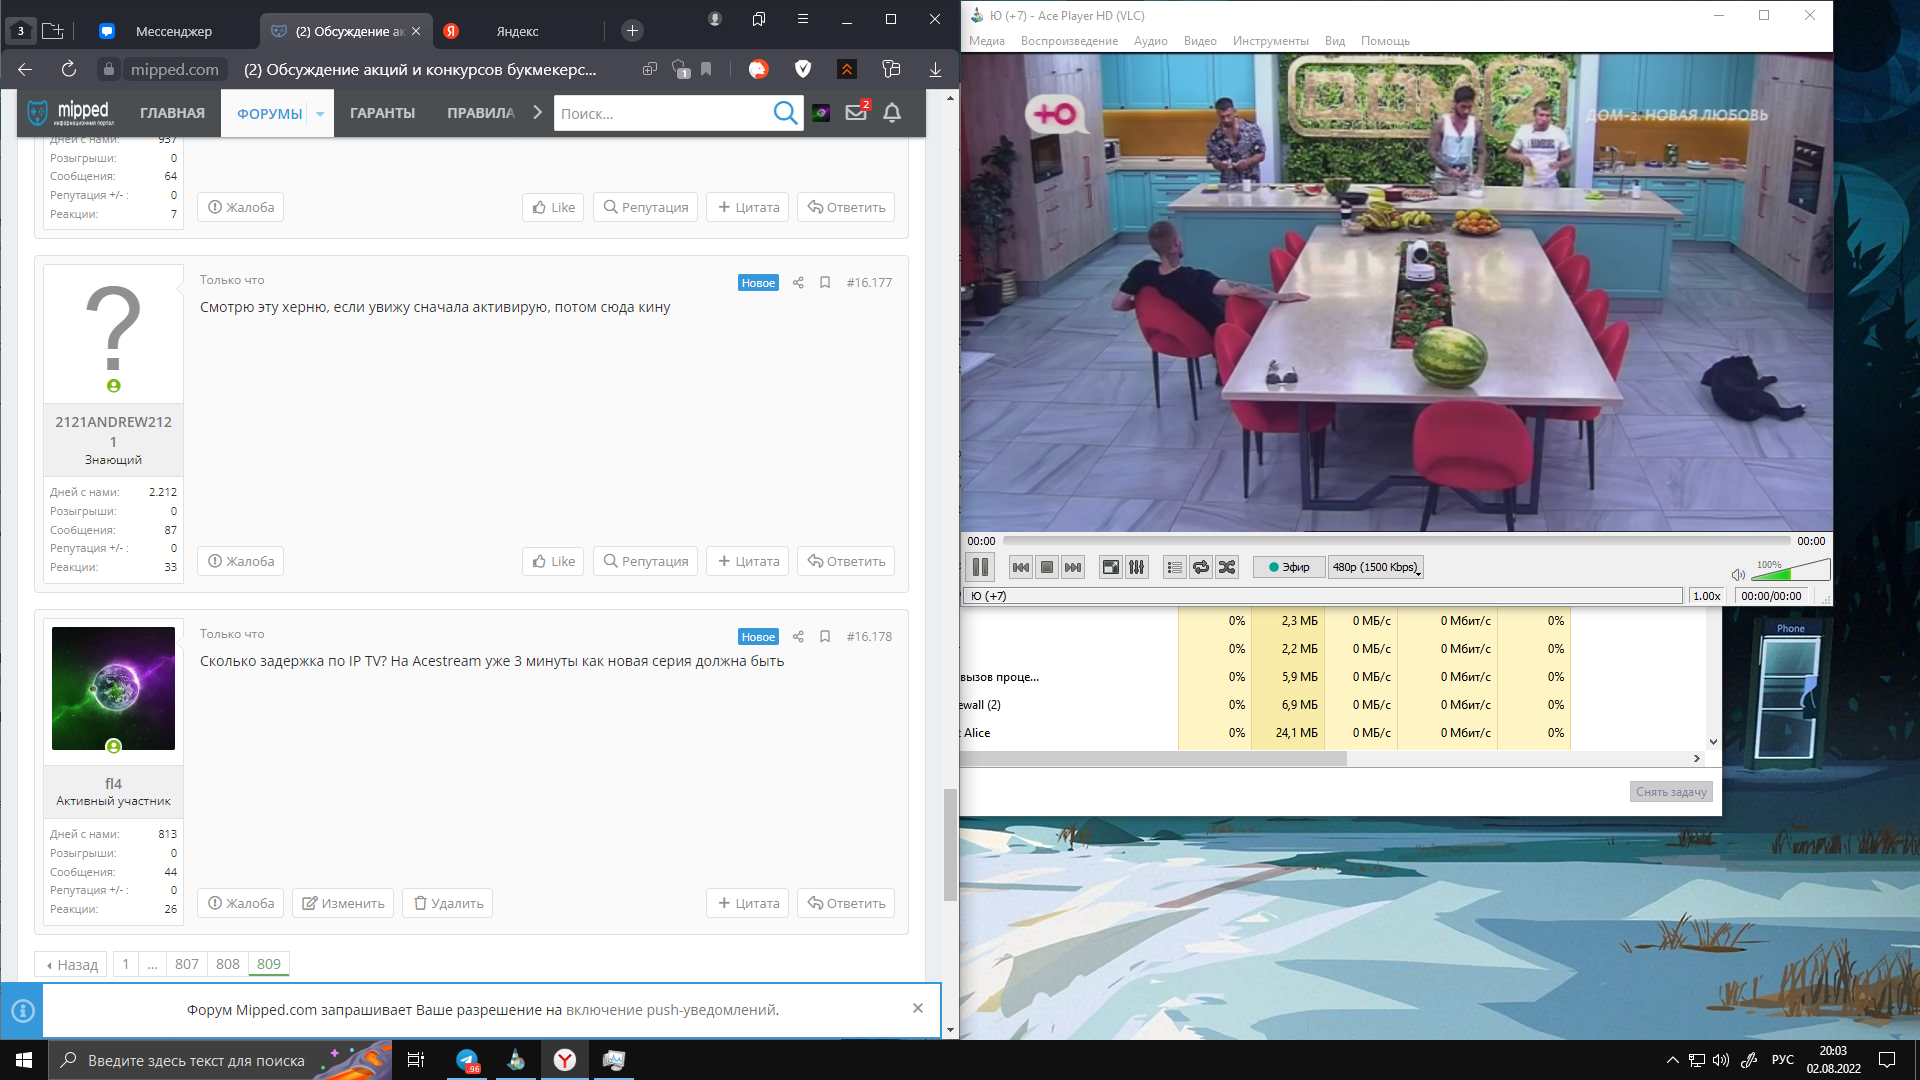
Task: Open the 480p (1500 Kbps) quality dropdown
Action: pos(1376,567)
